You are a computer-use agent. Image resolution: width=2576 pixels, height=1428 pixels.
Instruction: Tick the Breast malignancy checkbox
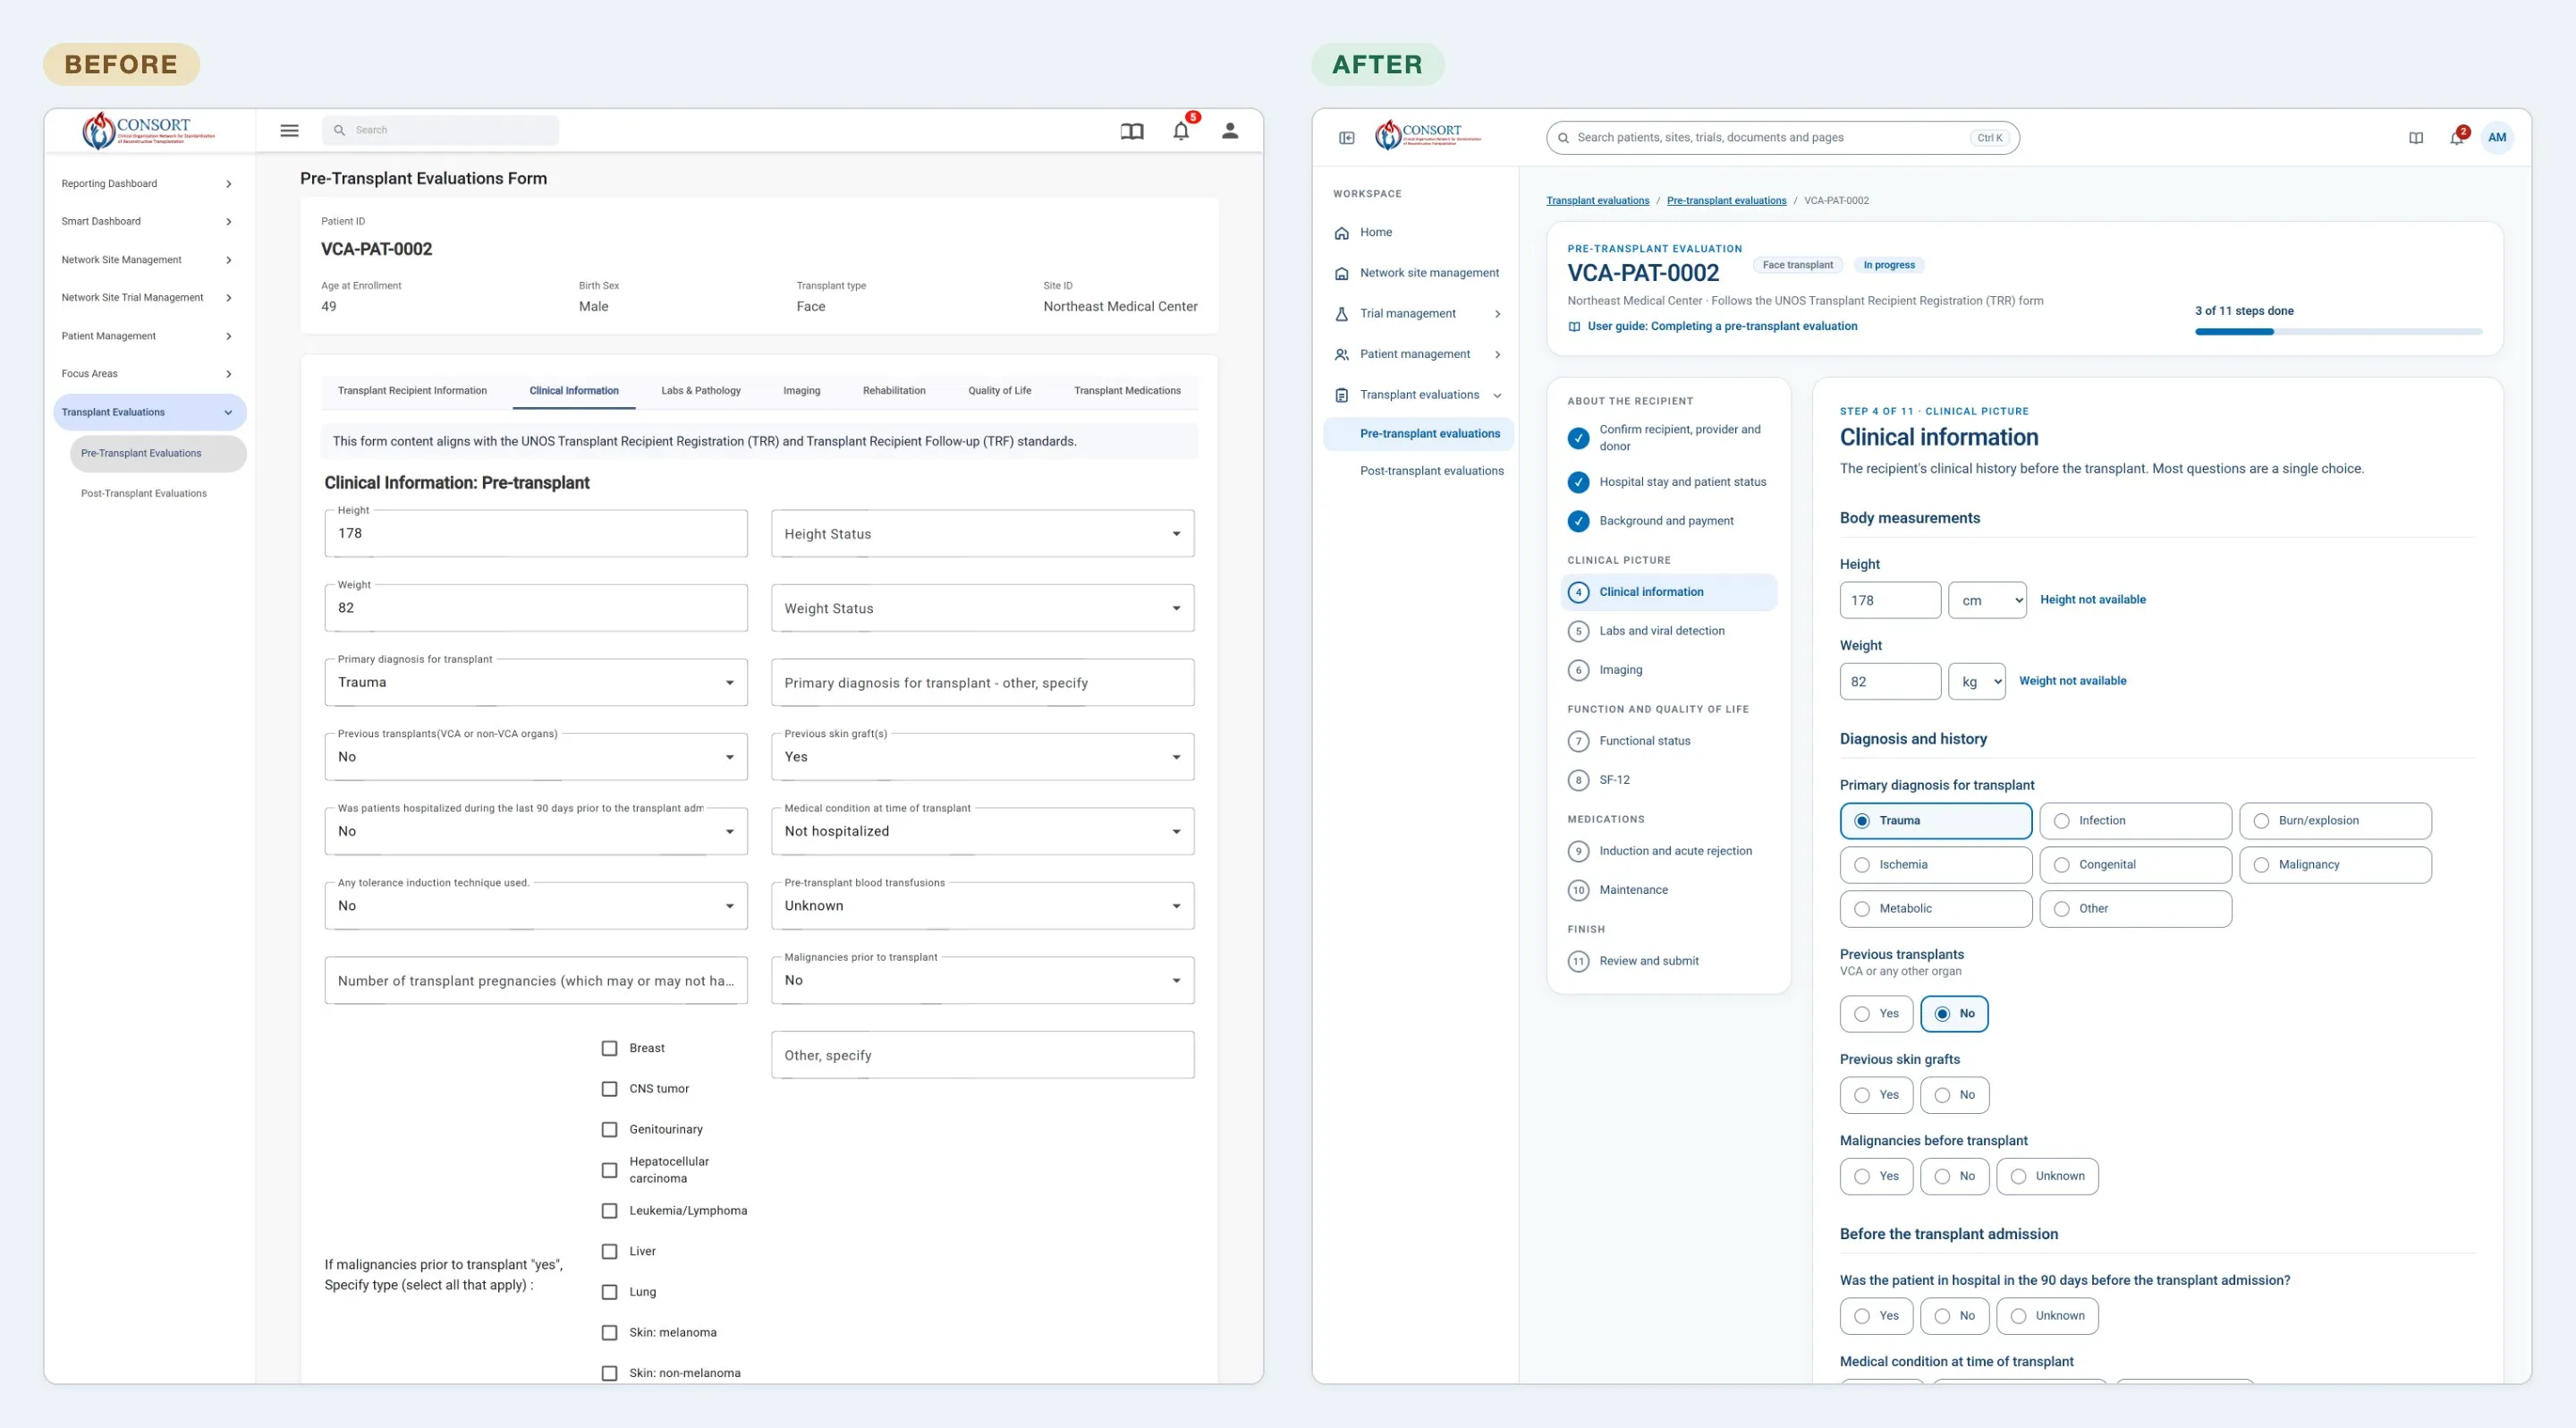point(609,1048)
